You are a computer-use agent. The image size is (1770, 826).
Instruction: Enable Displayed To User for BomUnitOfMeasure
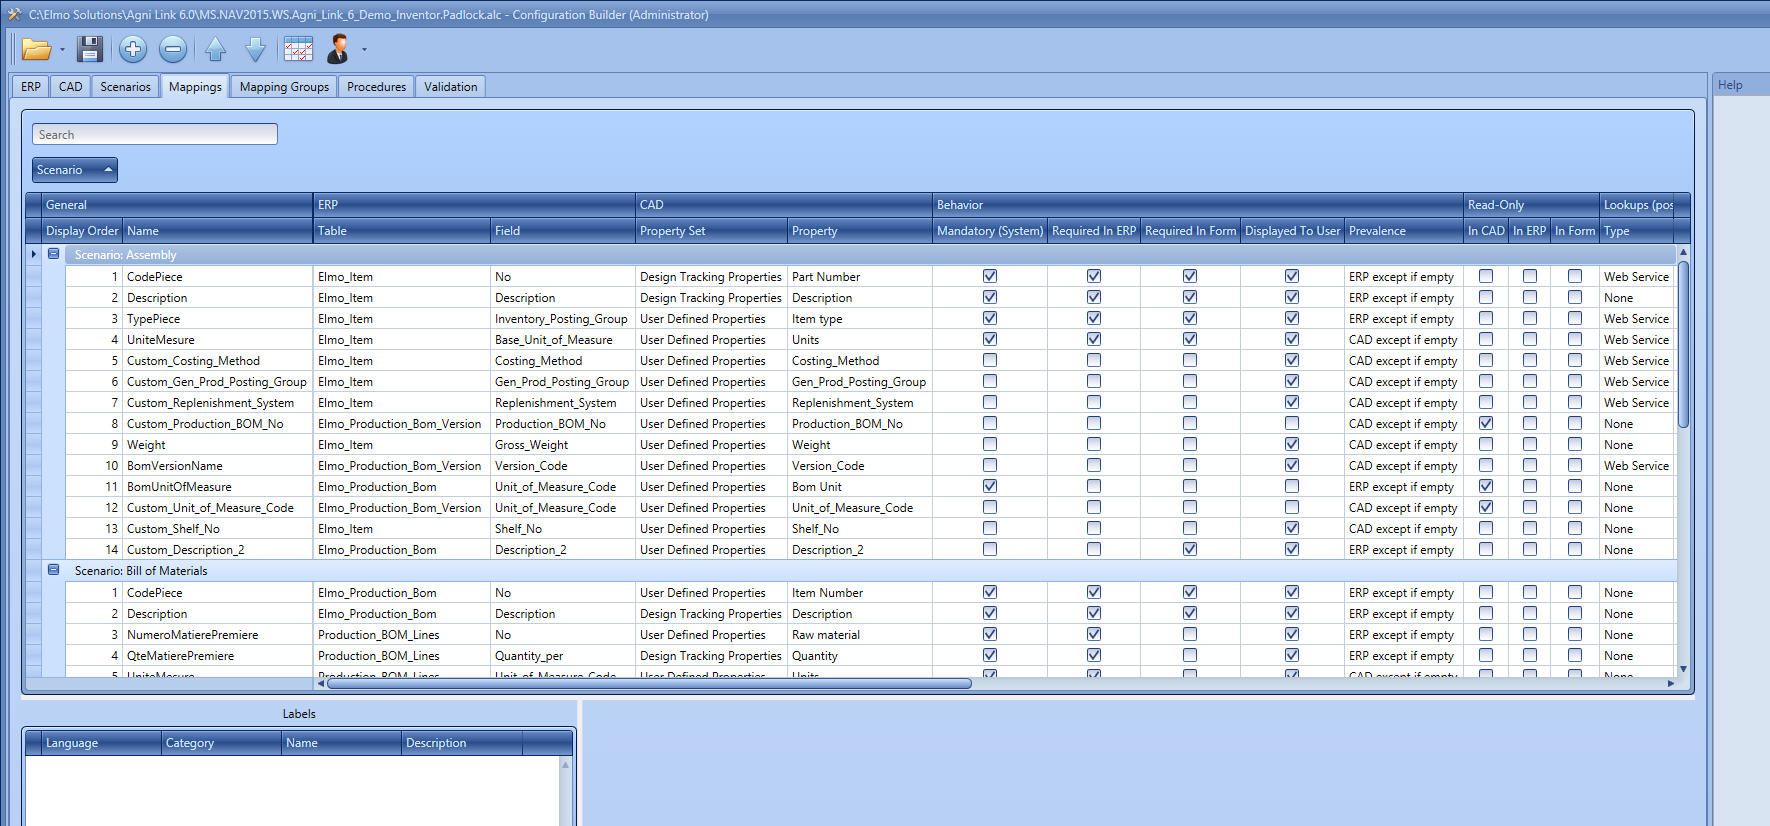(x=1292, y=486)
